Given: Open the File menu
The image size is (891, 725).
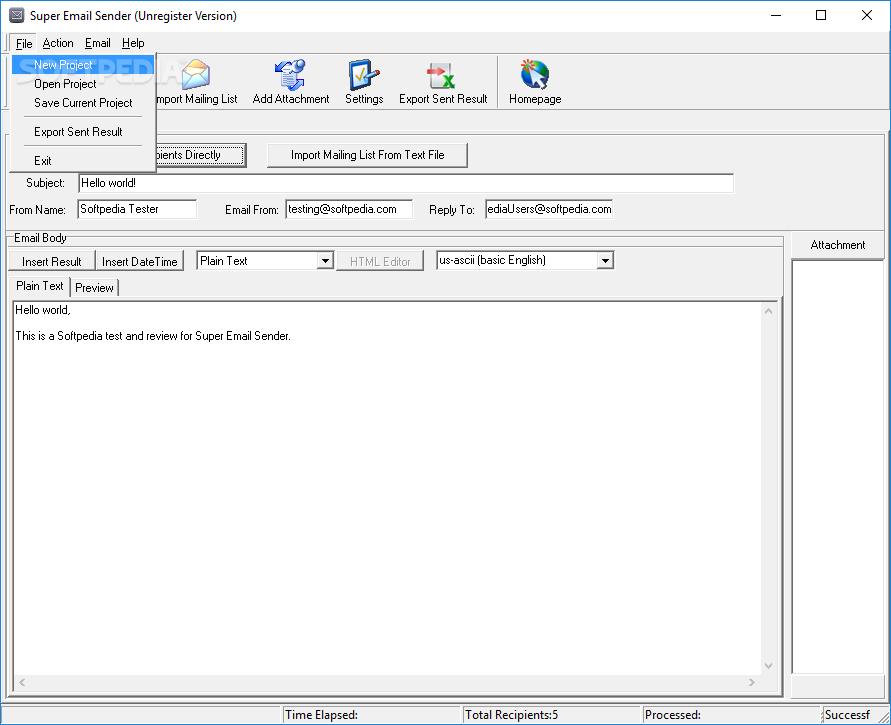Looking at the screenshot, I should point(24,43).
